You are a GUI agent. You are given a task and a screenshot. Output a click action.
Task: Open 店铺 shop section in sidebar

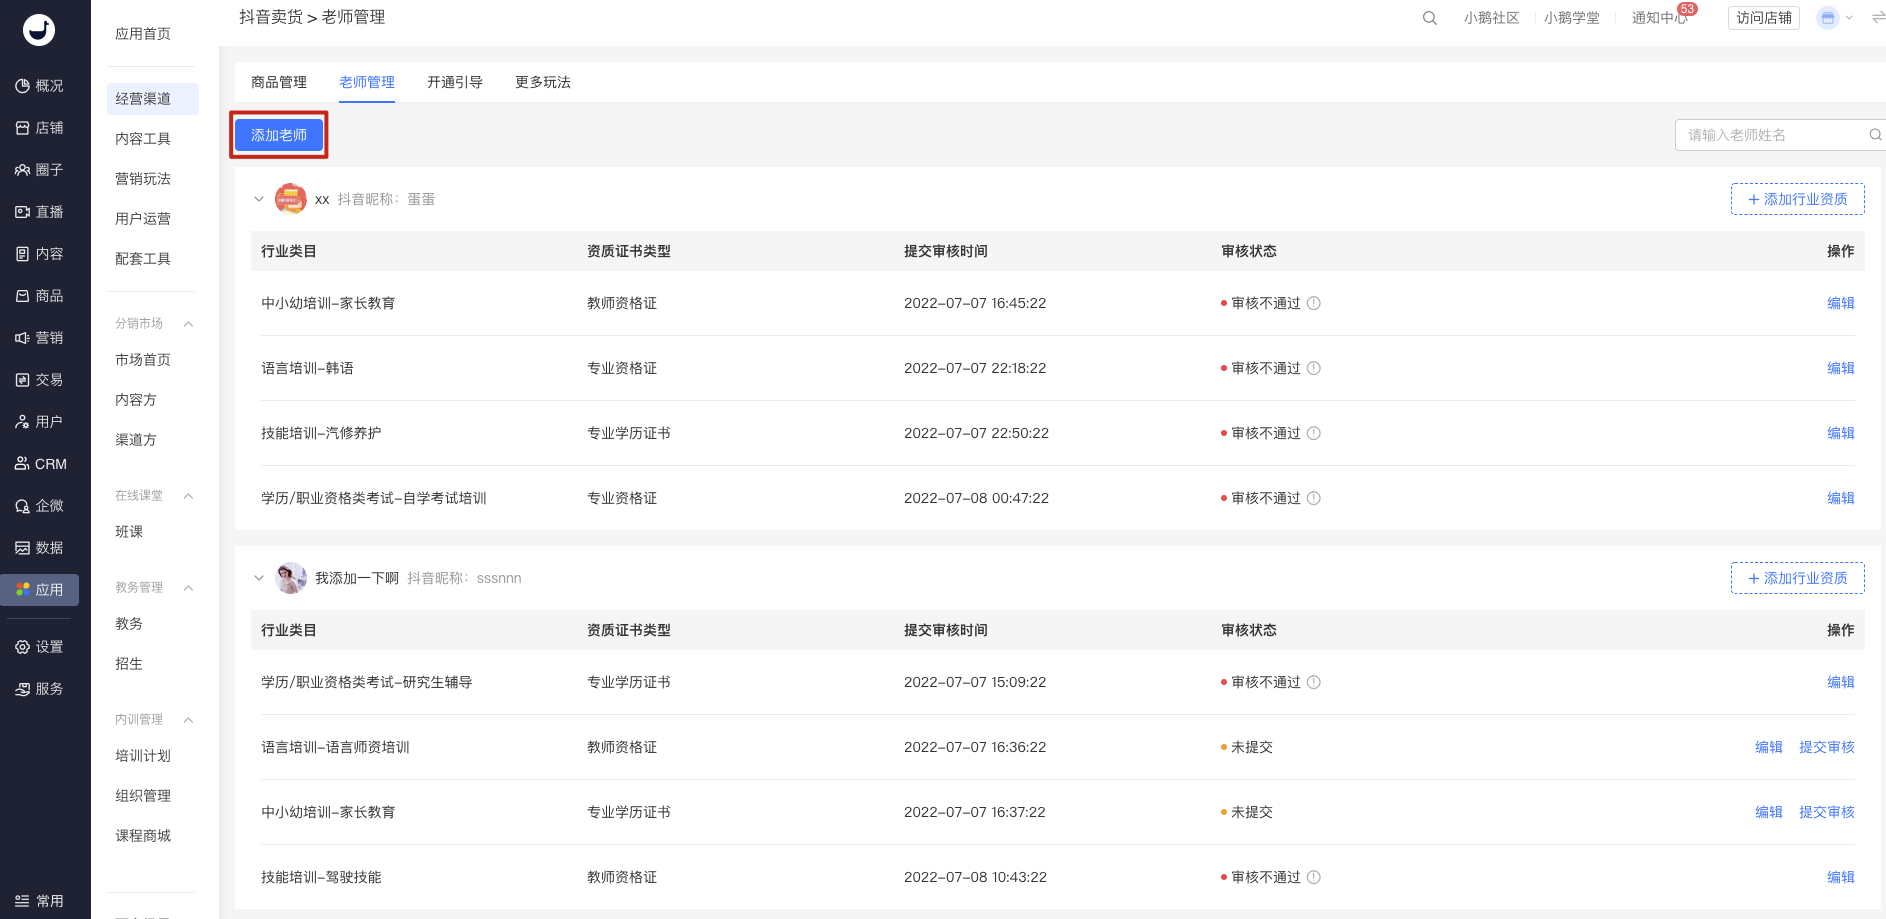40,128
